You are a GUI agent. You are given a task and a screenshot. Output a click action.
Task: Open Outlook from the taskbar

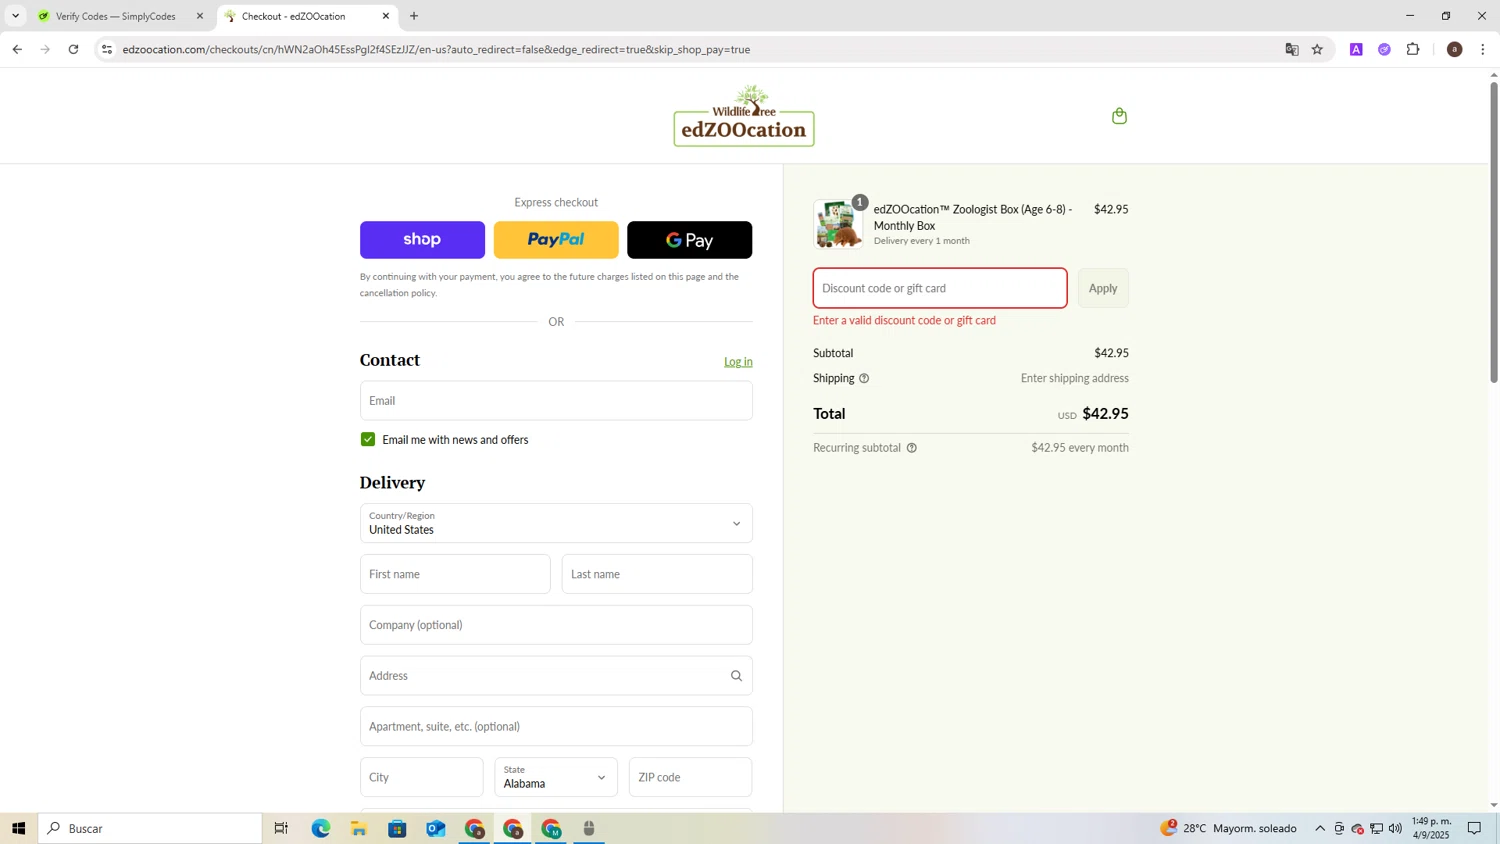[x=436, y=828]
